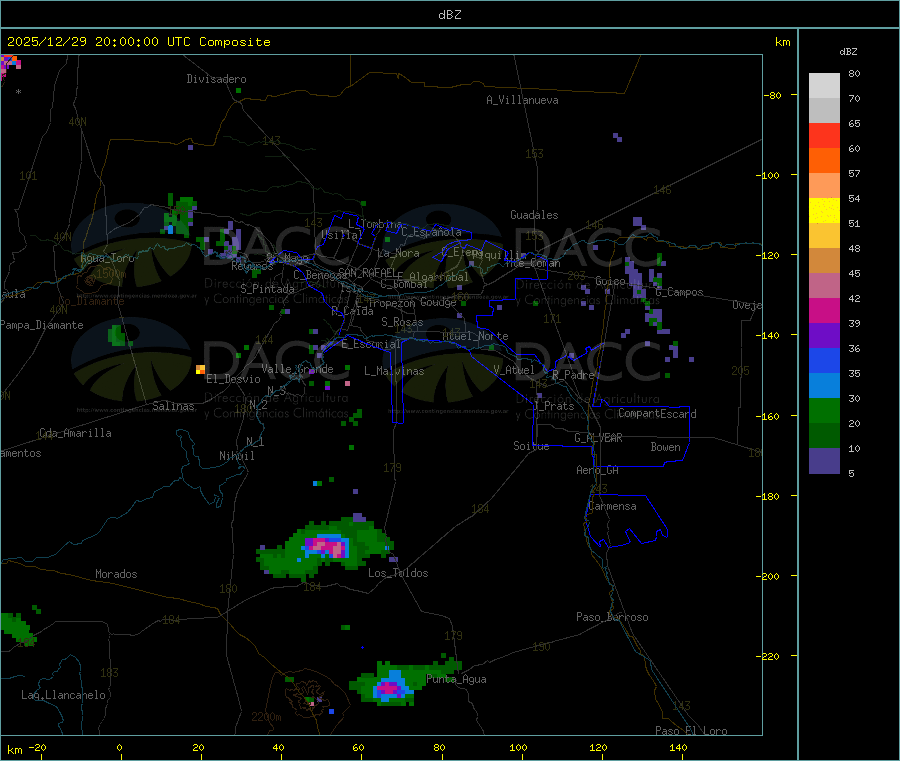Click the Punta_Agua map label
Screen dimensions: 900x761
pos(456,679)
